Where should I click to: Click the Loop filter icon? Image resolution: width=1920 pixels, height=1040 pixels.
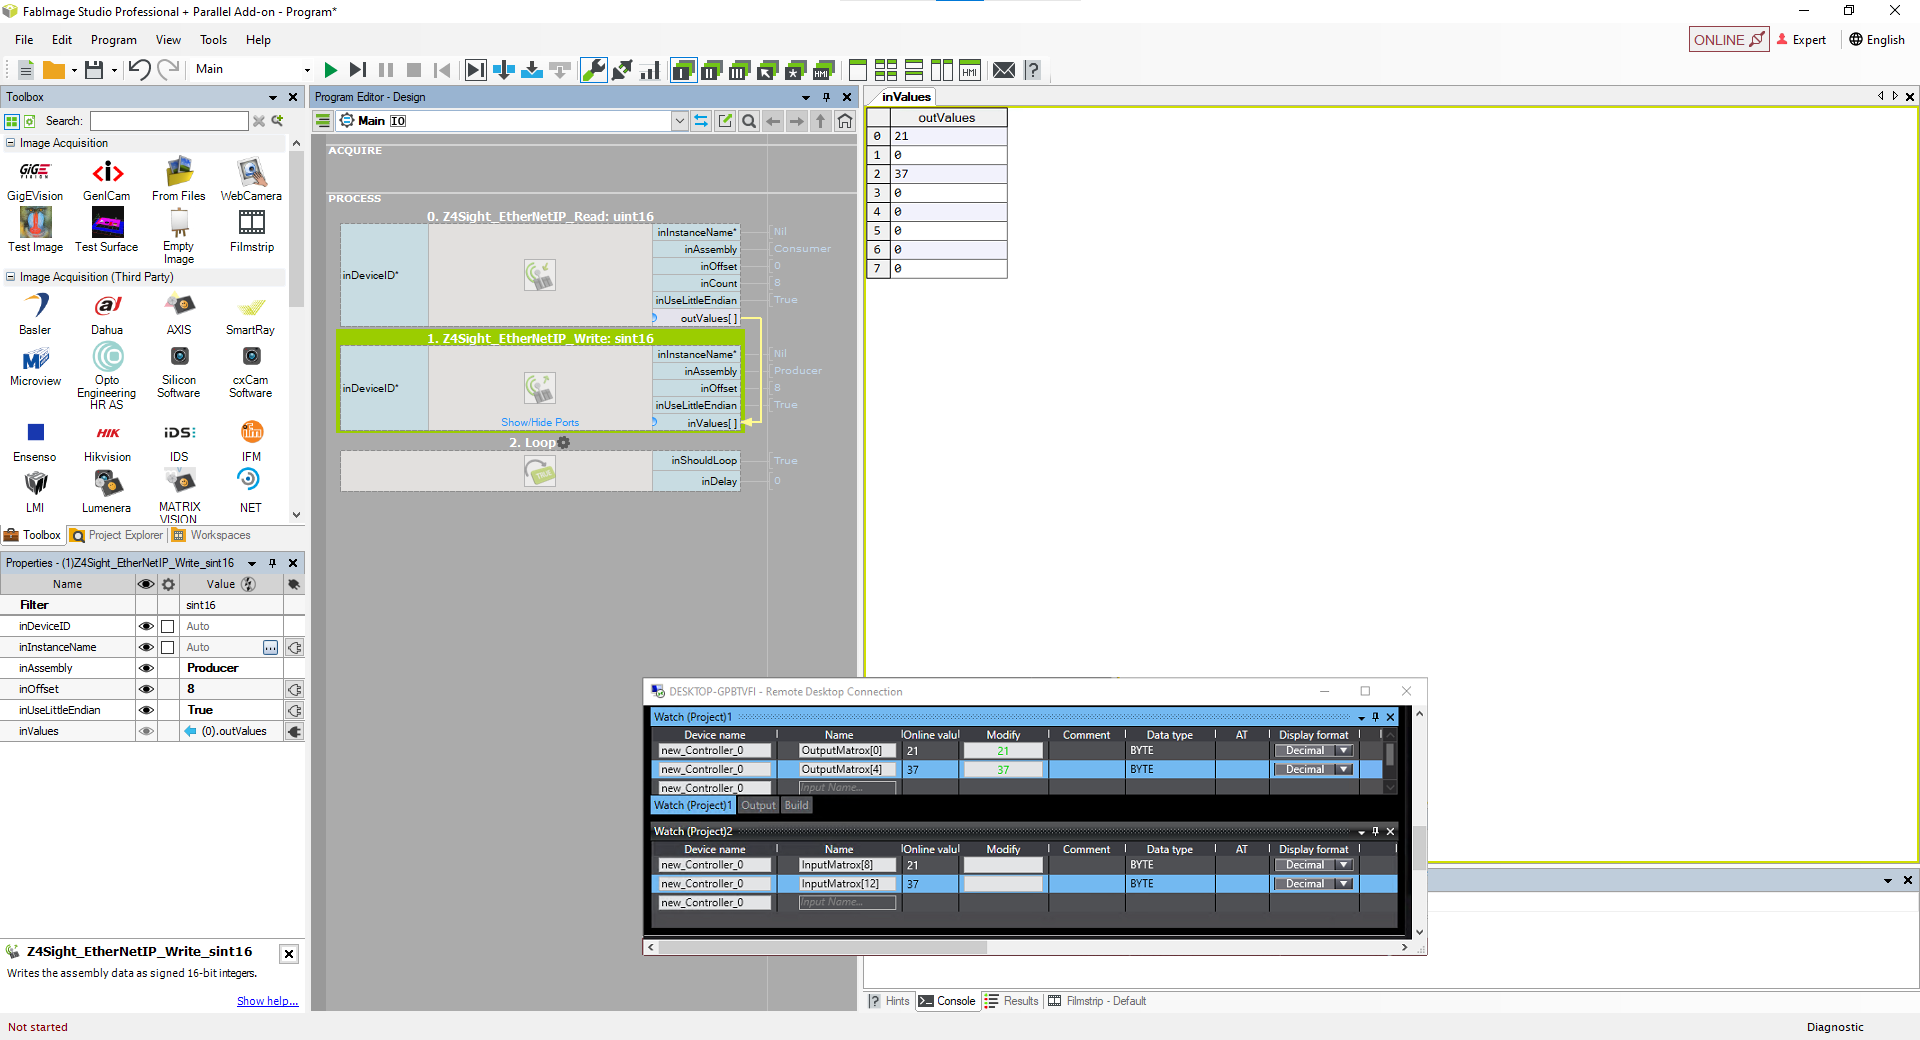[540, 471]
